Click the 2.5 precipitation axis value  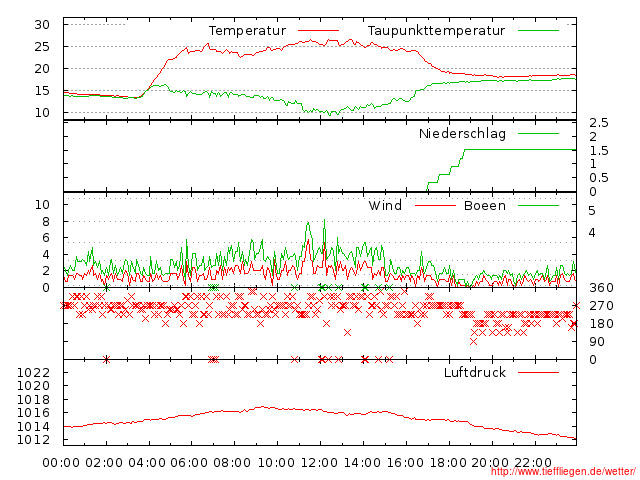pyautogui.click(x=598, y=122)
